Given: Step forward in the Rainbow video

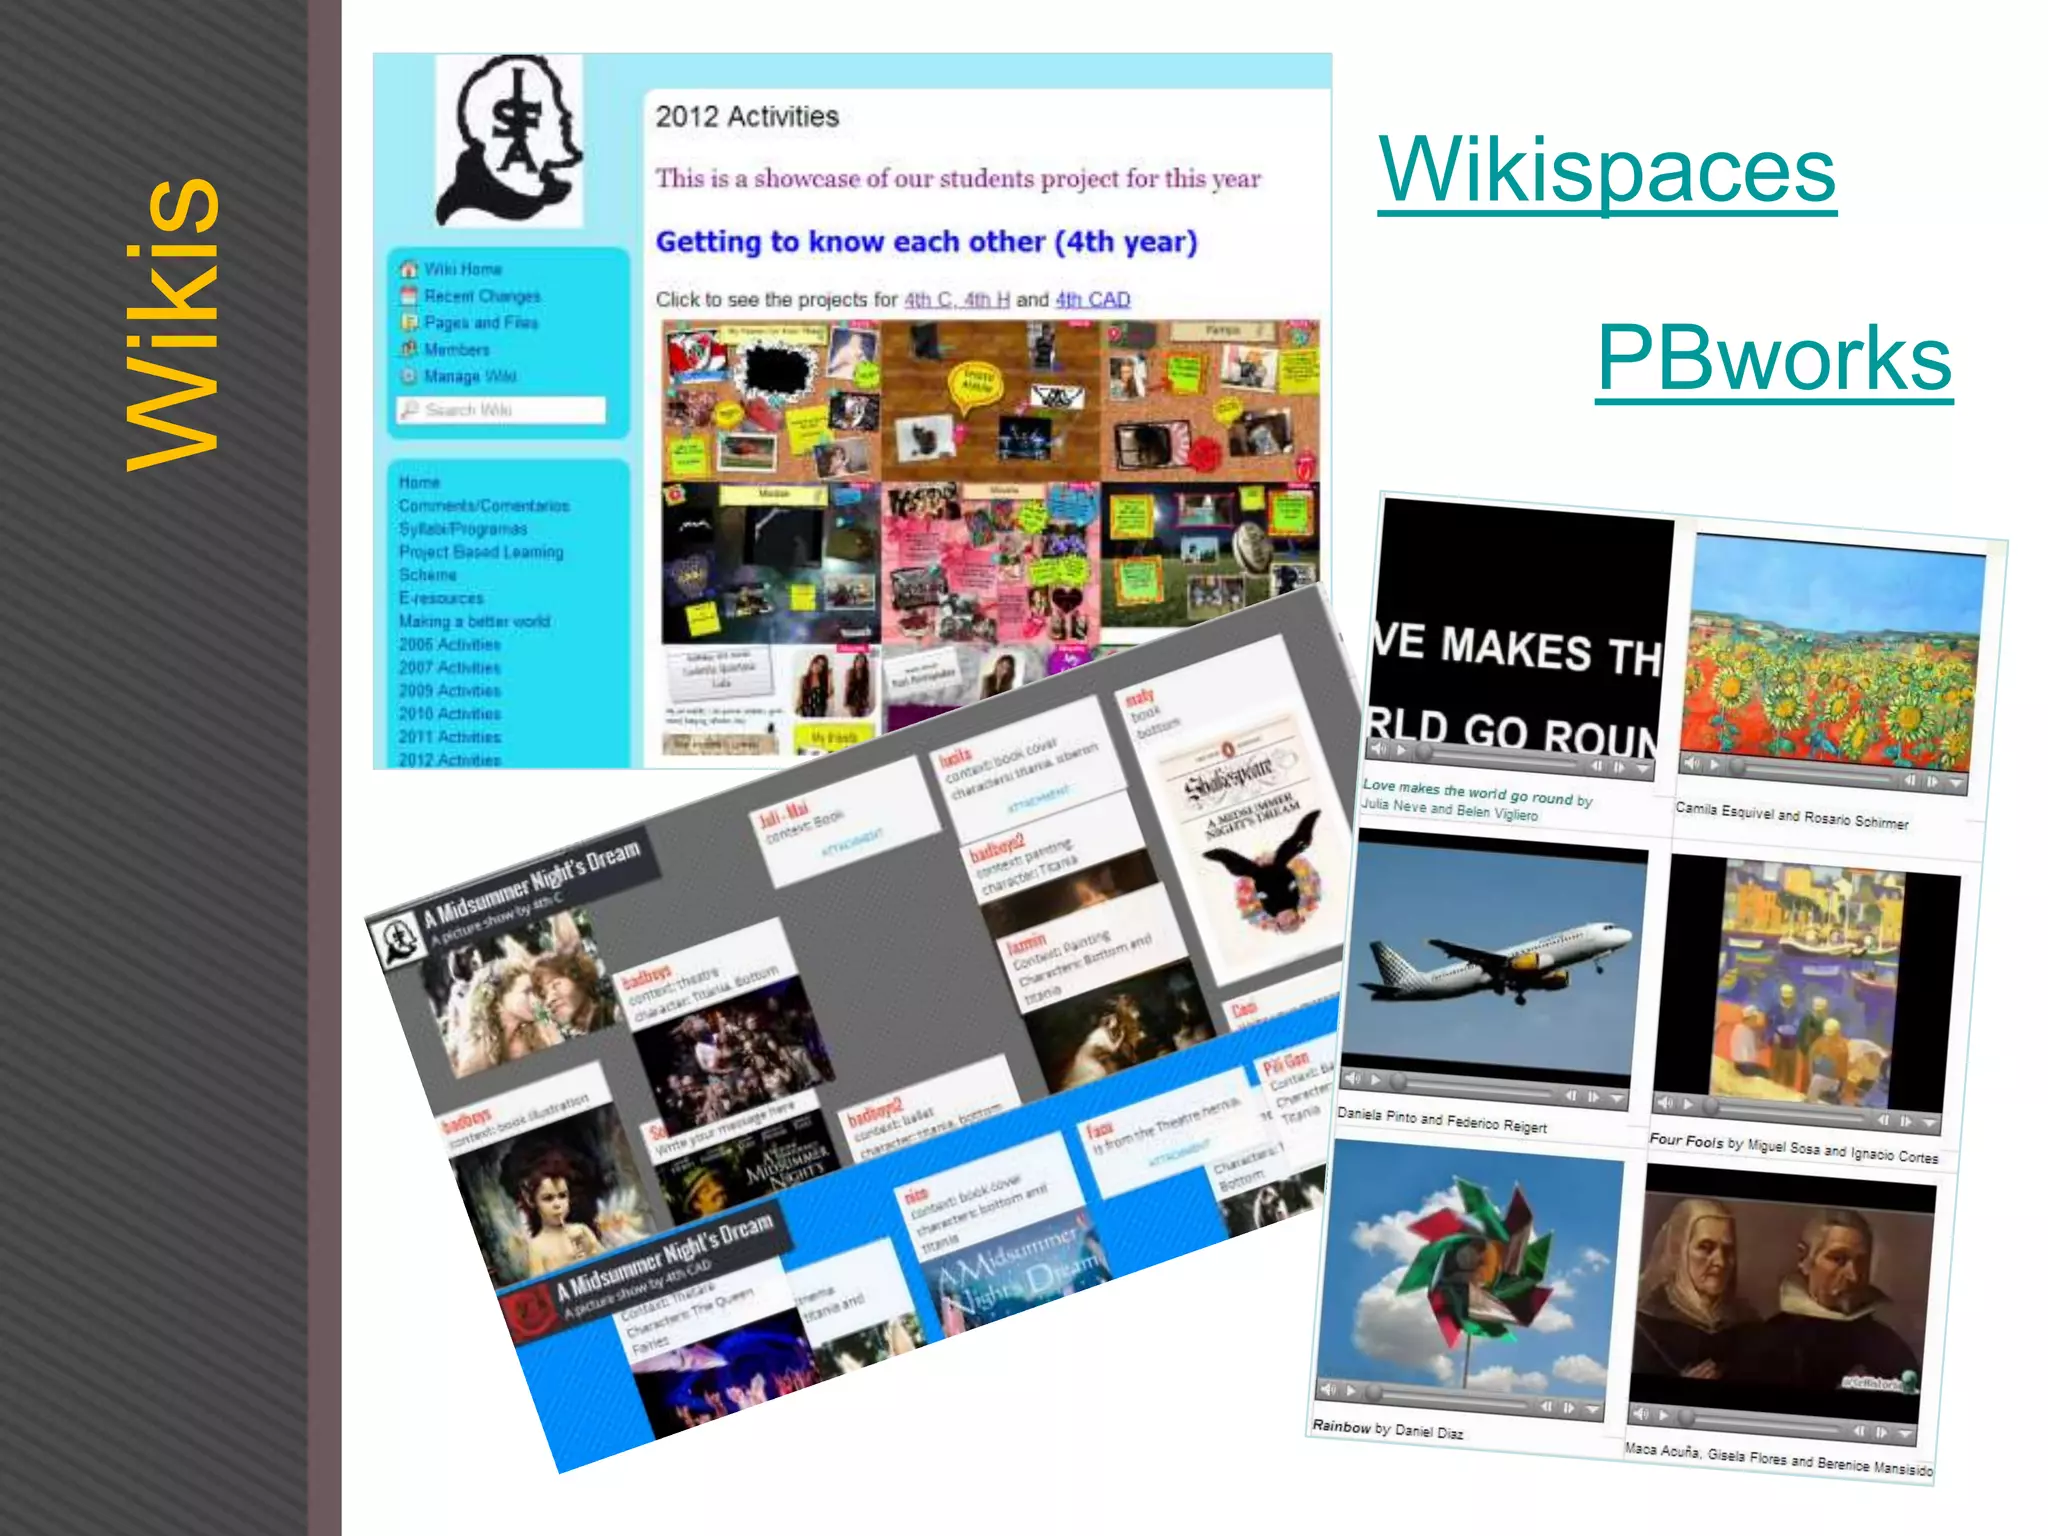Looking at the screenshot, I should coord(1569,1407).
